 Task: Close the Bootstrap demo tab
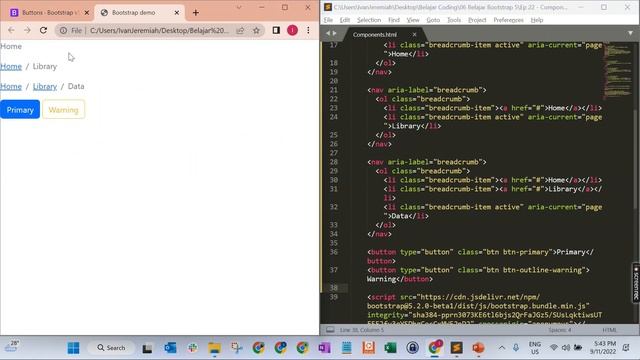point(177,13)
